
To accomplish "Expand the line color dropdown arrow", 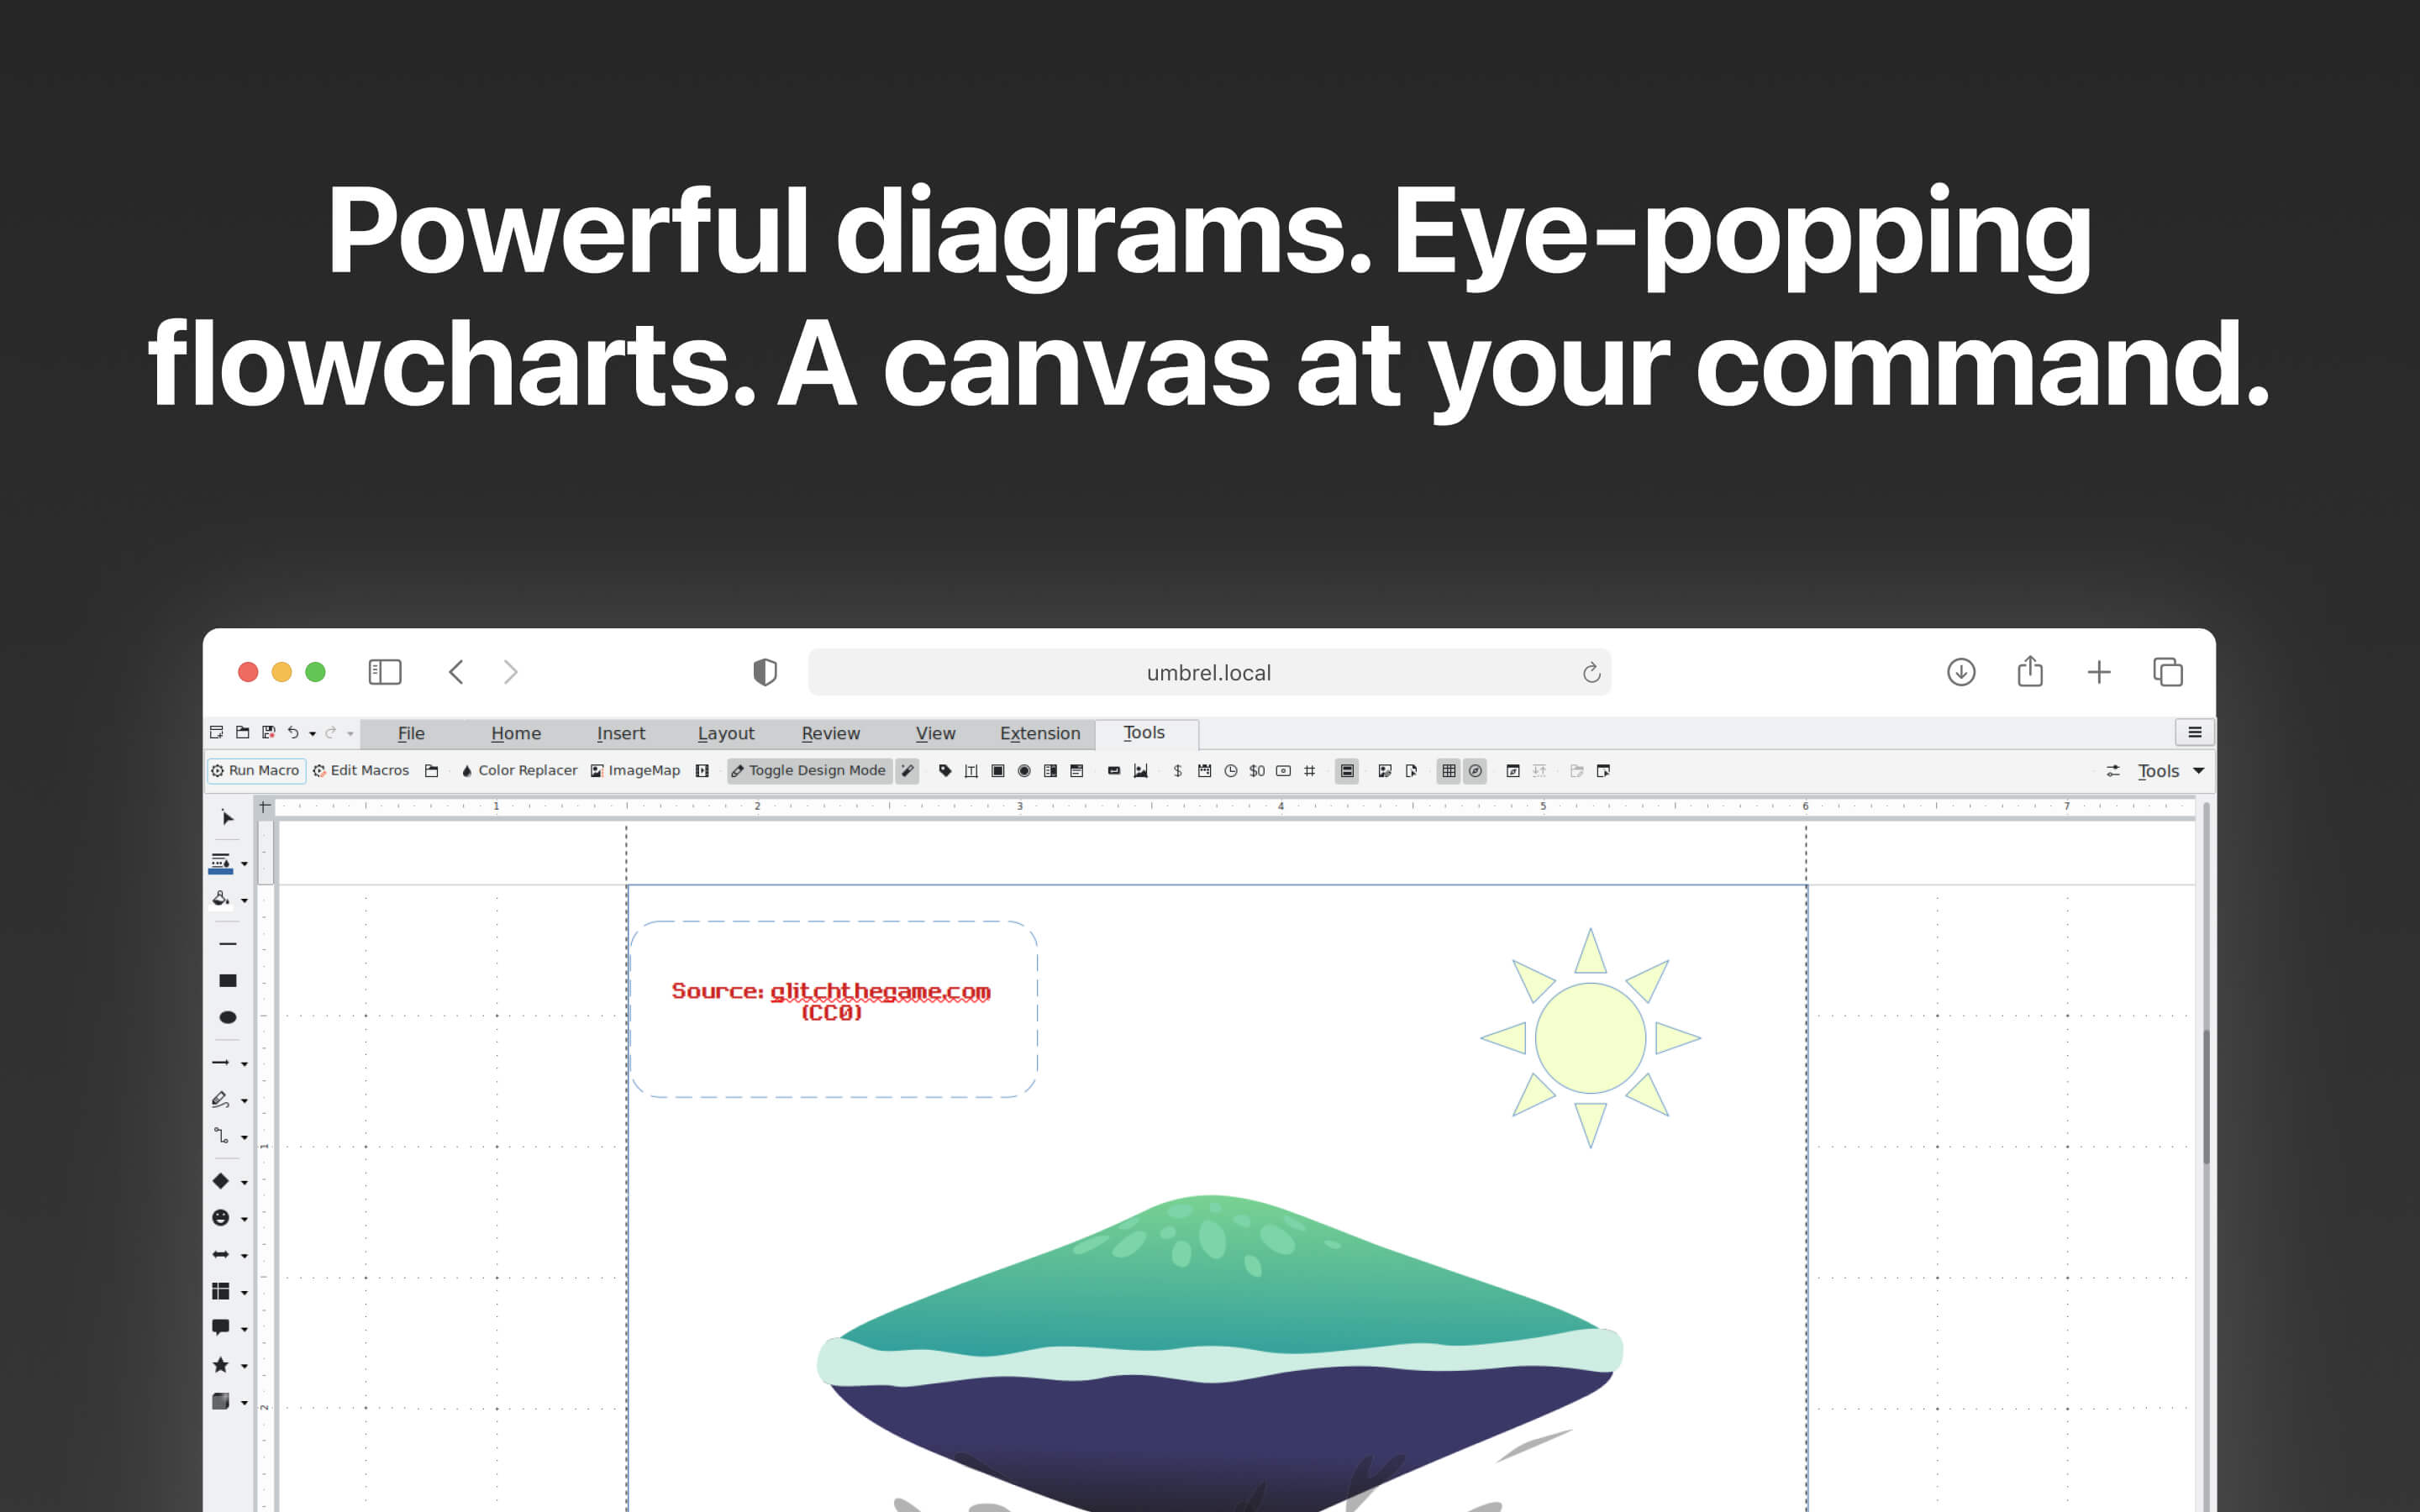I will coord(244,864).
